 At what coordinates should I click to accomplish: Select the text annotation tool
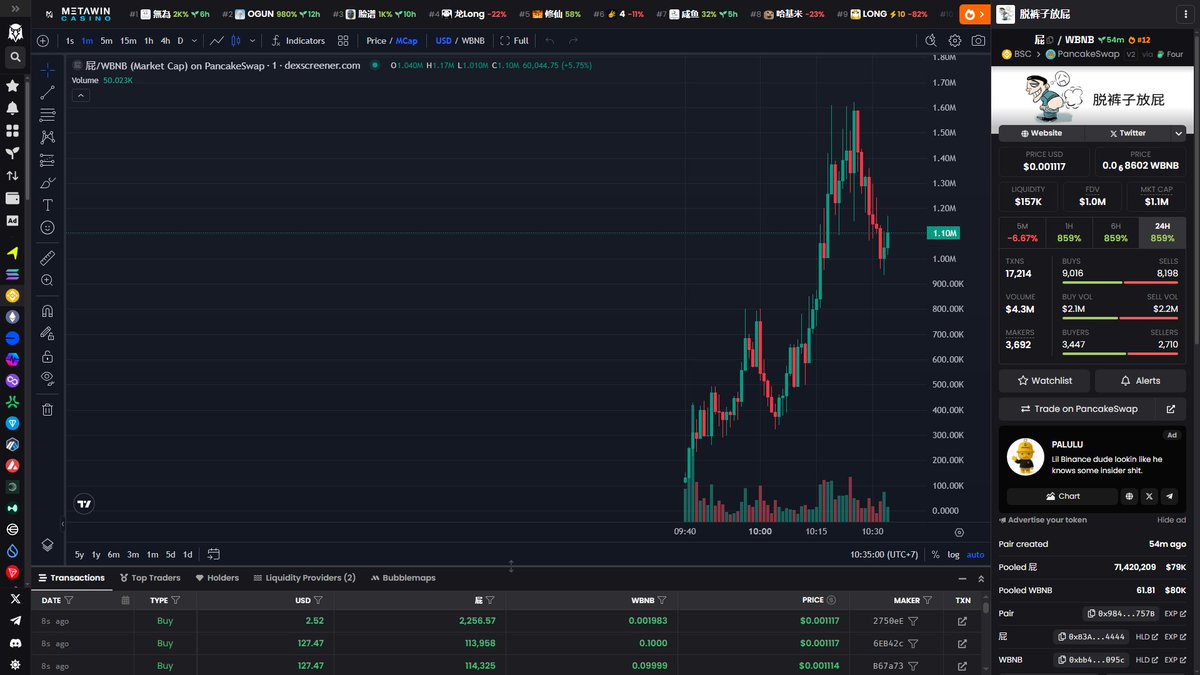[x=47, y=205]
